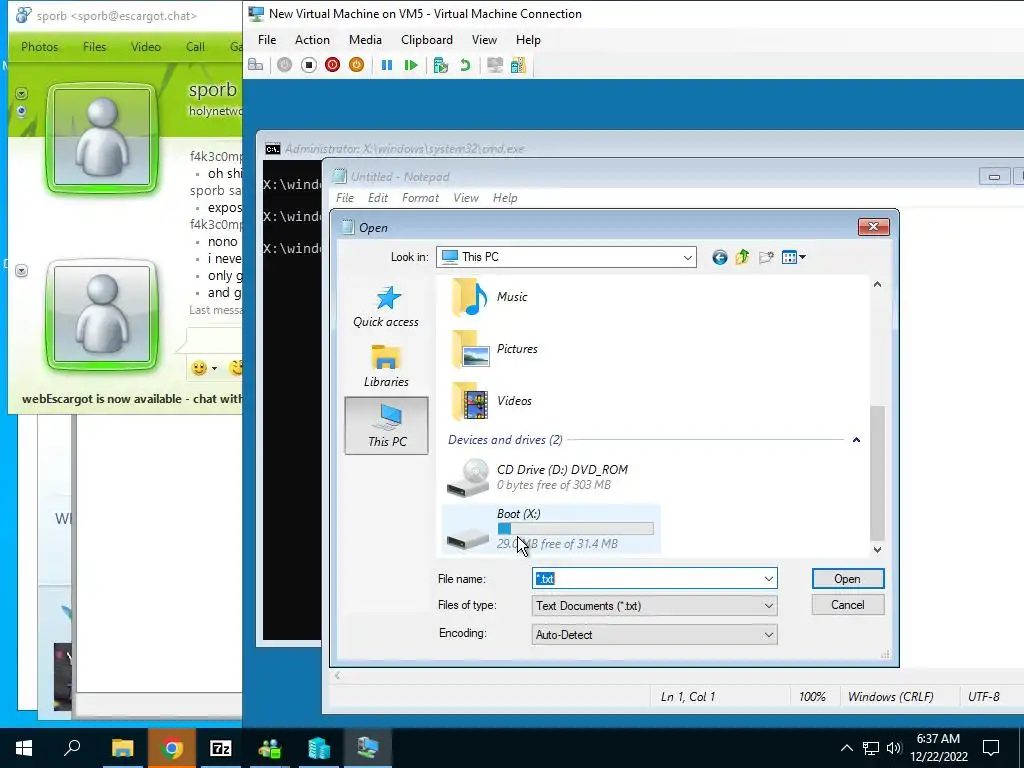Collapse bottom avatar with small arrow button
The height and width of the screenshot is (768, 1024).
[x=21, y=270]
